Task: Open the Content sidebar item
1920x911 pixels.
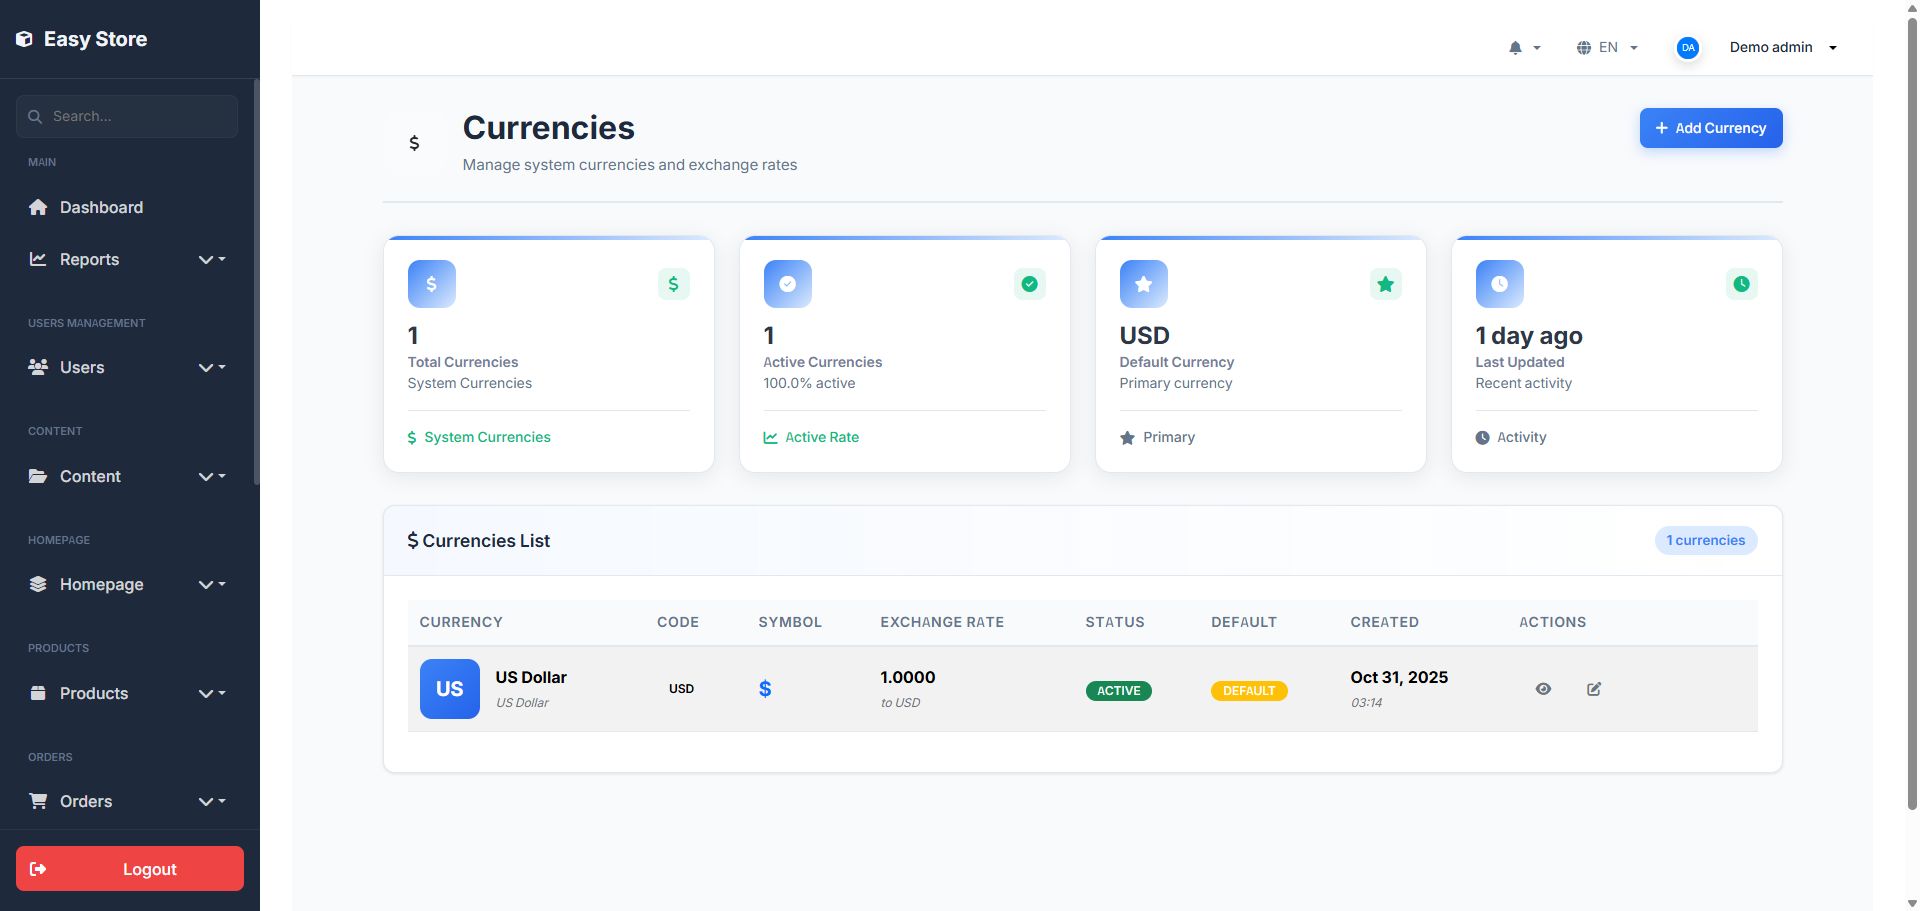Action: [127, 476]
